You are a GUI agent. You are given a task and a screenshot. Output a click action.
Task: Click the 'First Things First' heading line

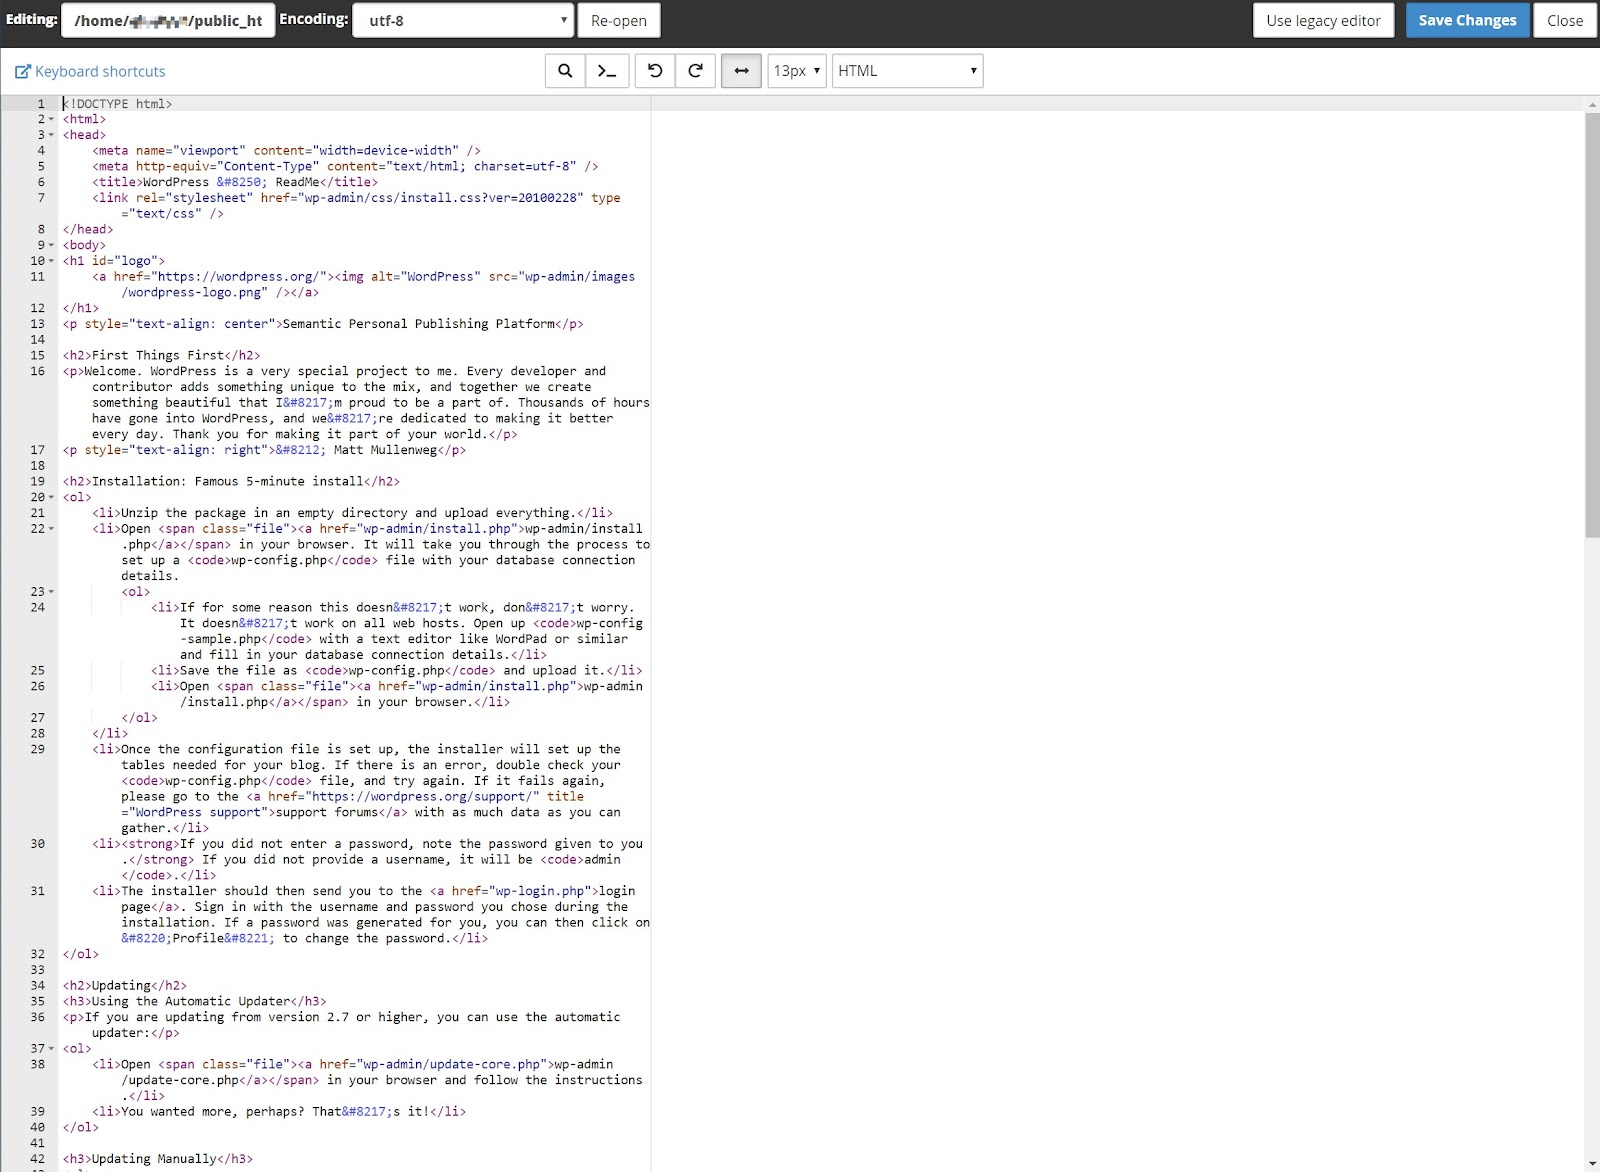[162, 355]
